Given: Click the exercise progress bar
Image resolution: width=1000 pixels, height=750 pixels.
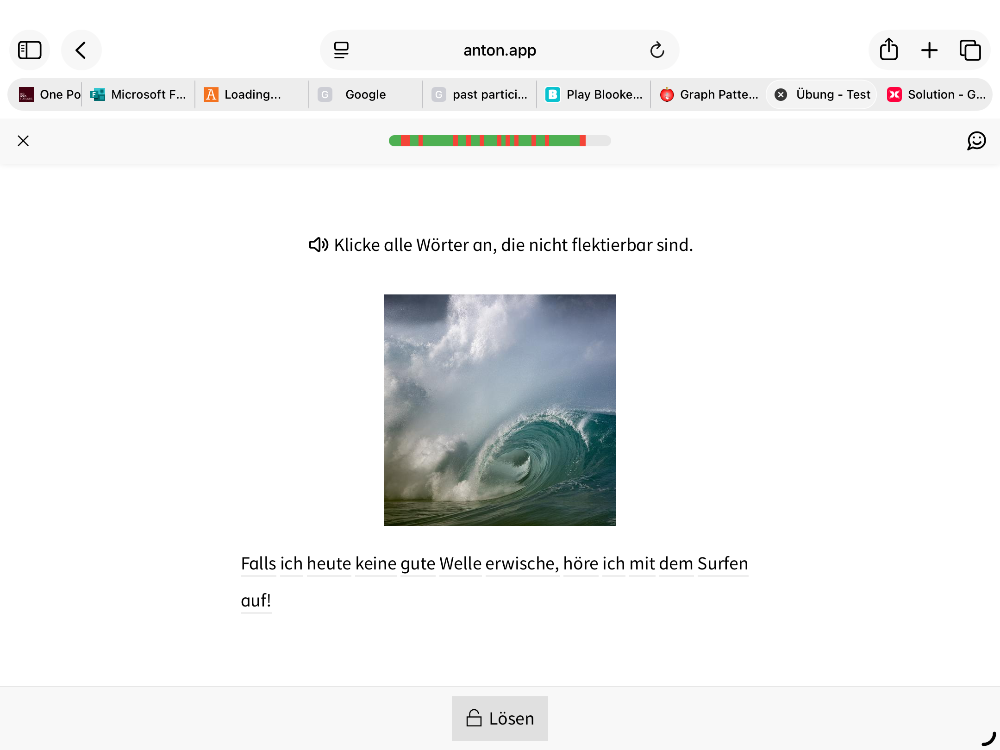Looking at the screenshot, I should coord(500,141).
